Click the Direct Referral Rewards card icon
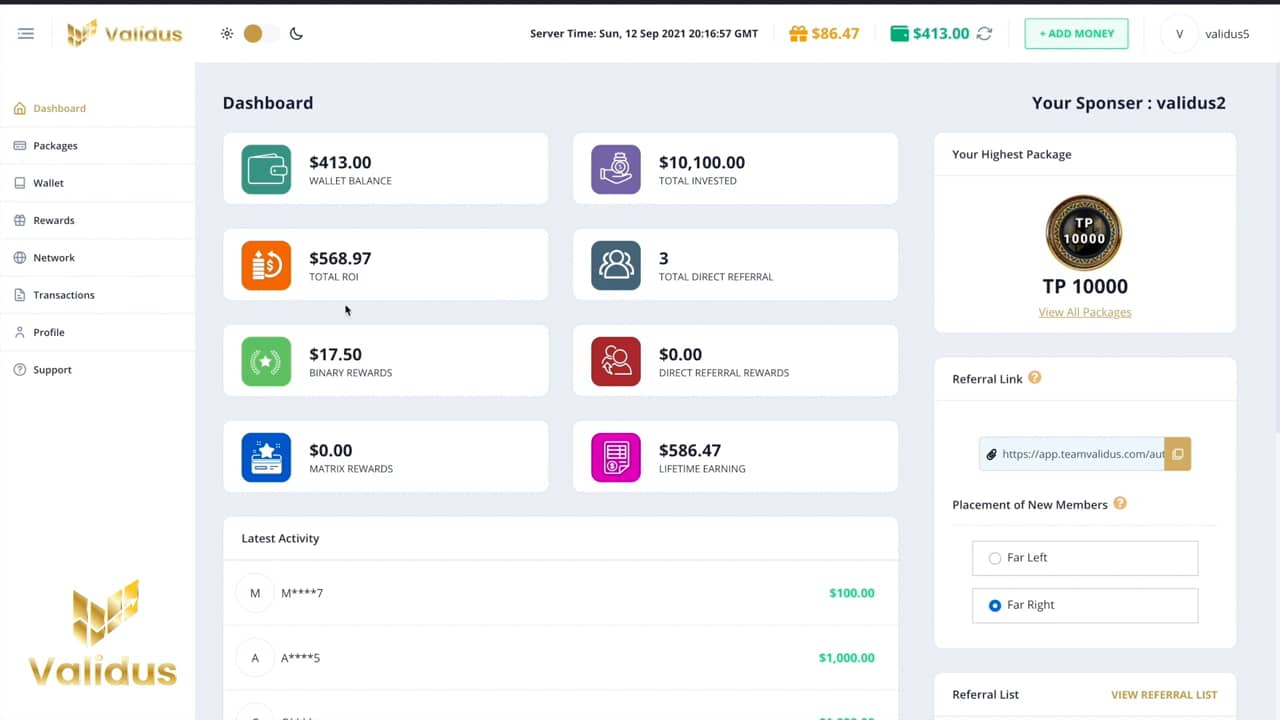This screenshot has width=1280, height=720. (616, 361)
